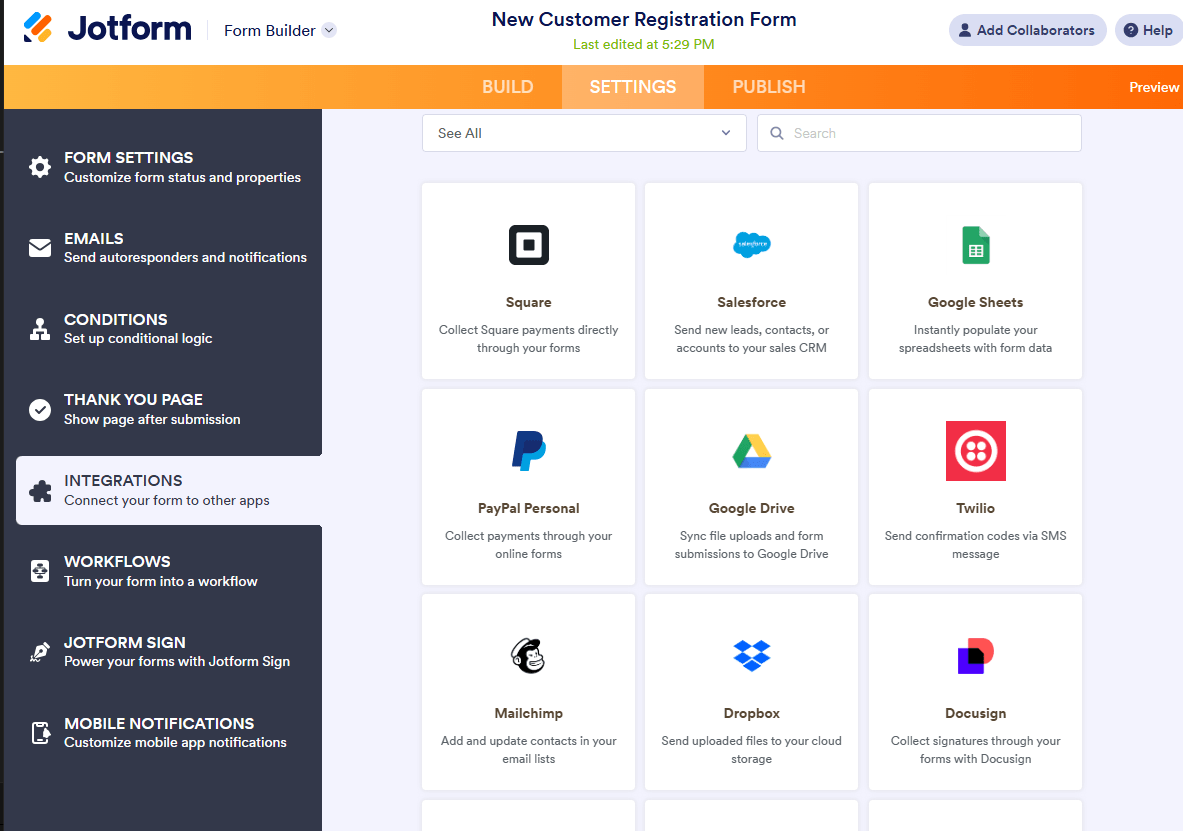Click the Square logo icon

coord(529,245)
